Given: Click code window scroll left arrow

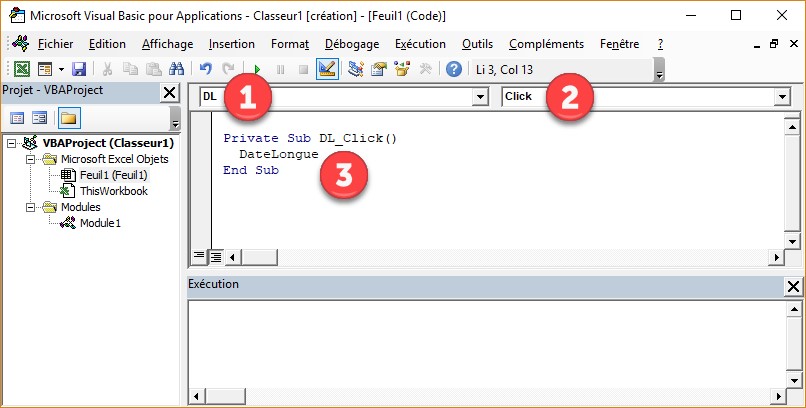Looking at the screenshot, I should tap(233, 257).
